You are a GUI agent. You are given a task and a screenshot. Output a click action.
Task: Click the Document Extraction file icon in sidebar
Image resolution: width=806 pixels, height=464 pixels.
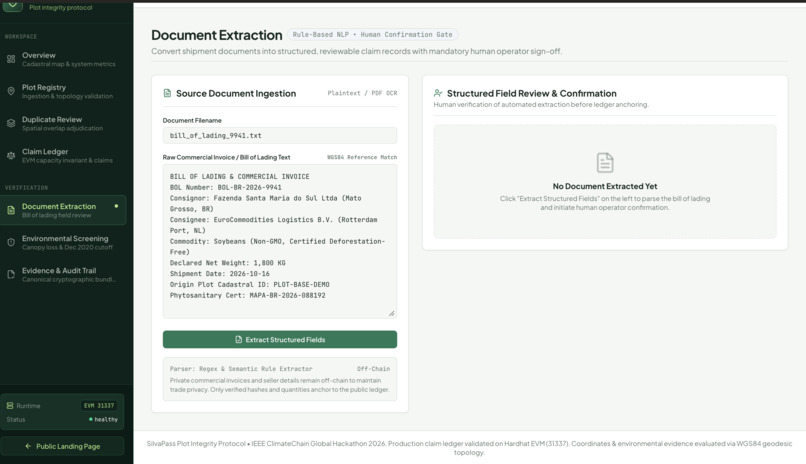coord(11,210)
